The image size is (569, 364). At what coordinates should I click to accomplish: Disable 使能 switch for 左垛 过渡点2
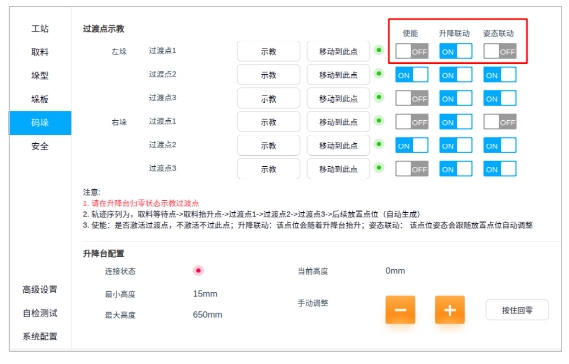tap(412, 75)
